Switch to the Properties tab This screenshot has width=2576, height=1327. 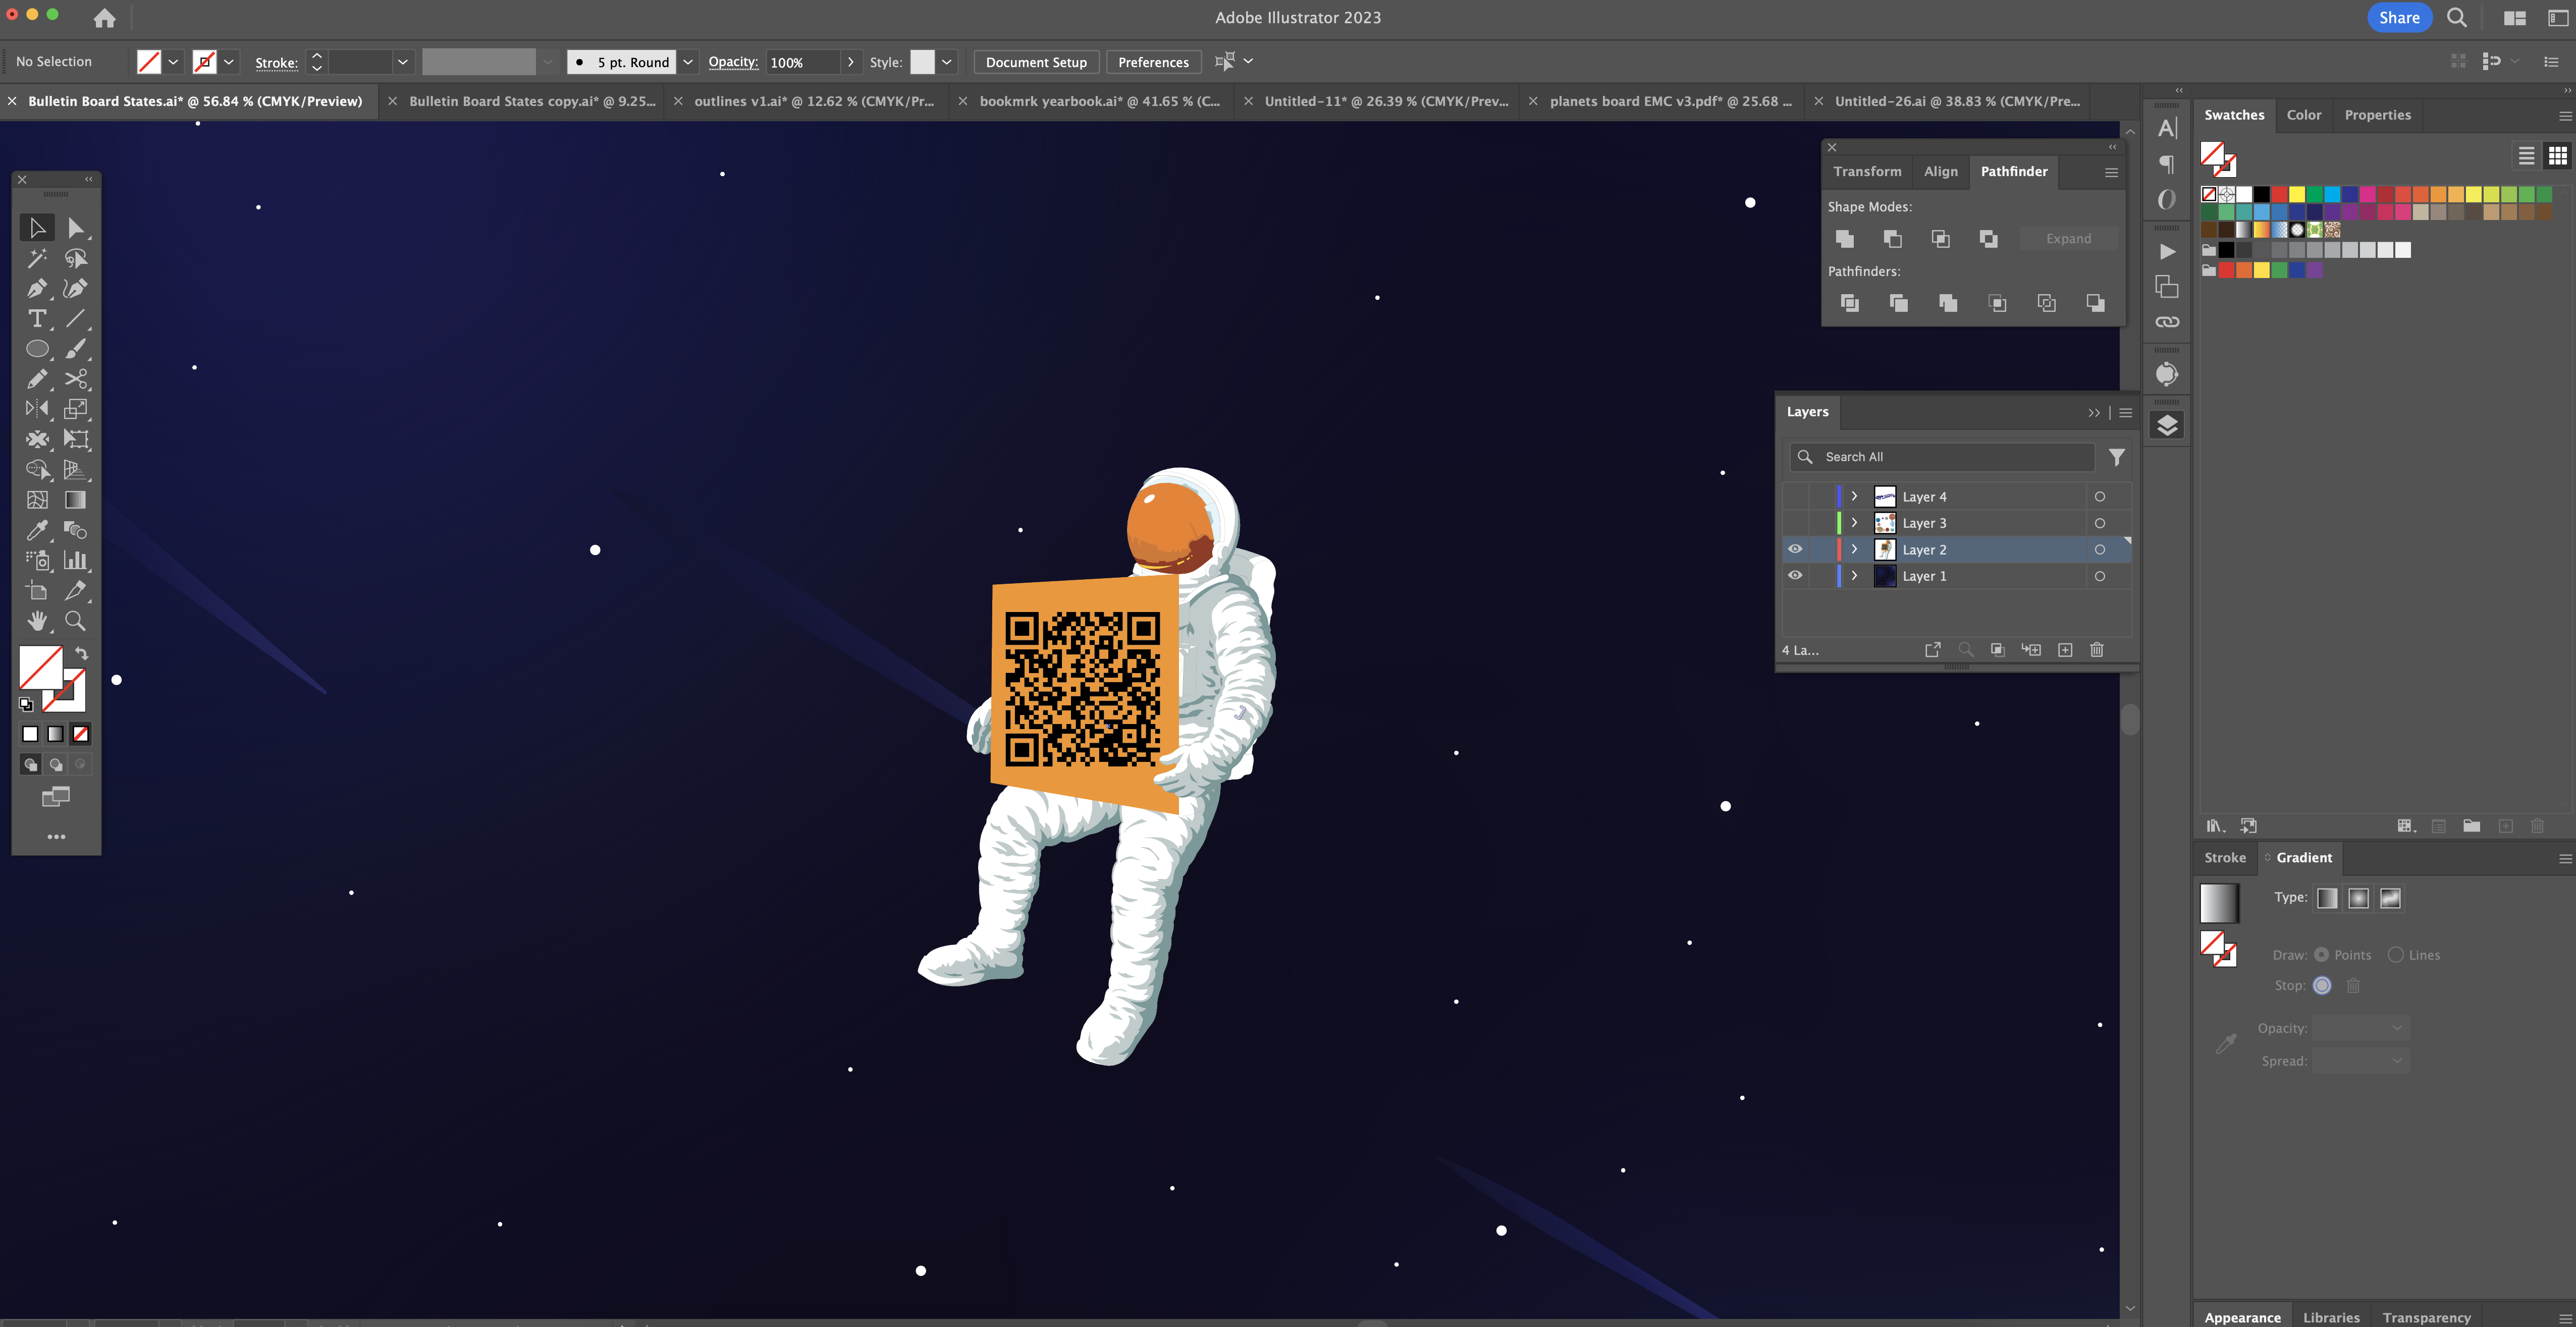click(x=2378, y=115)
